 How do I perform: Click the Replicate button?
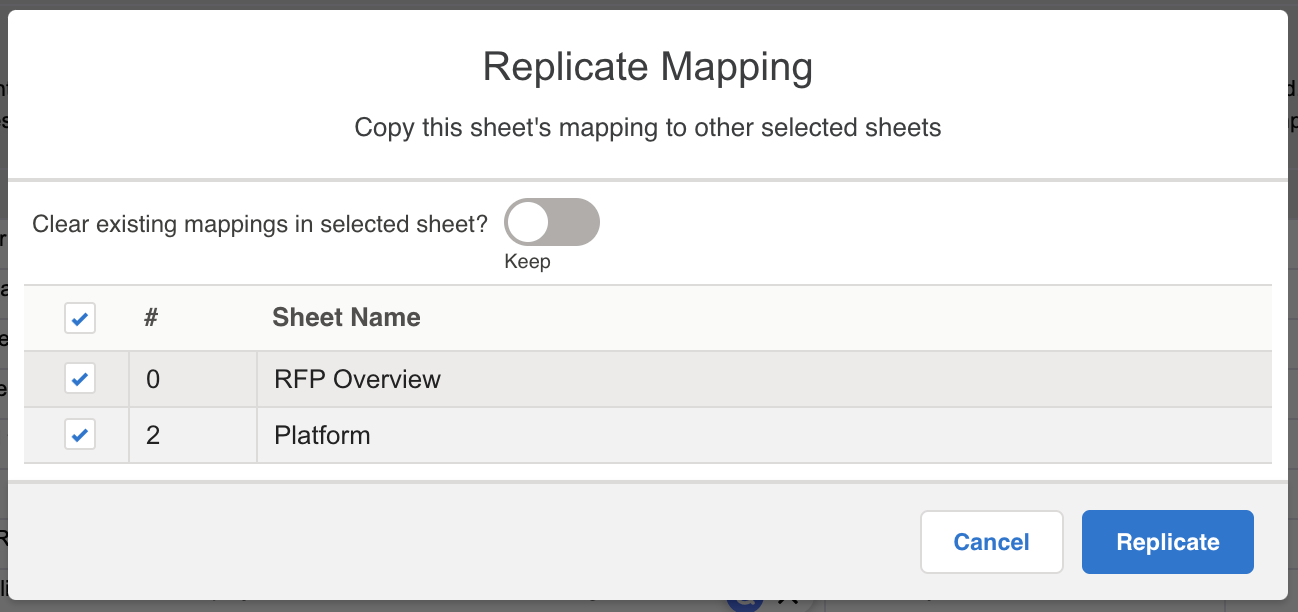(x=1167, y=542)
